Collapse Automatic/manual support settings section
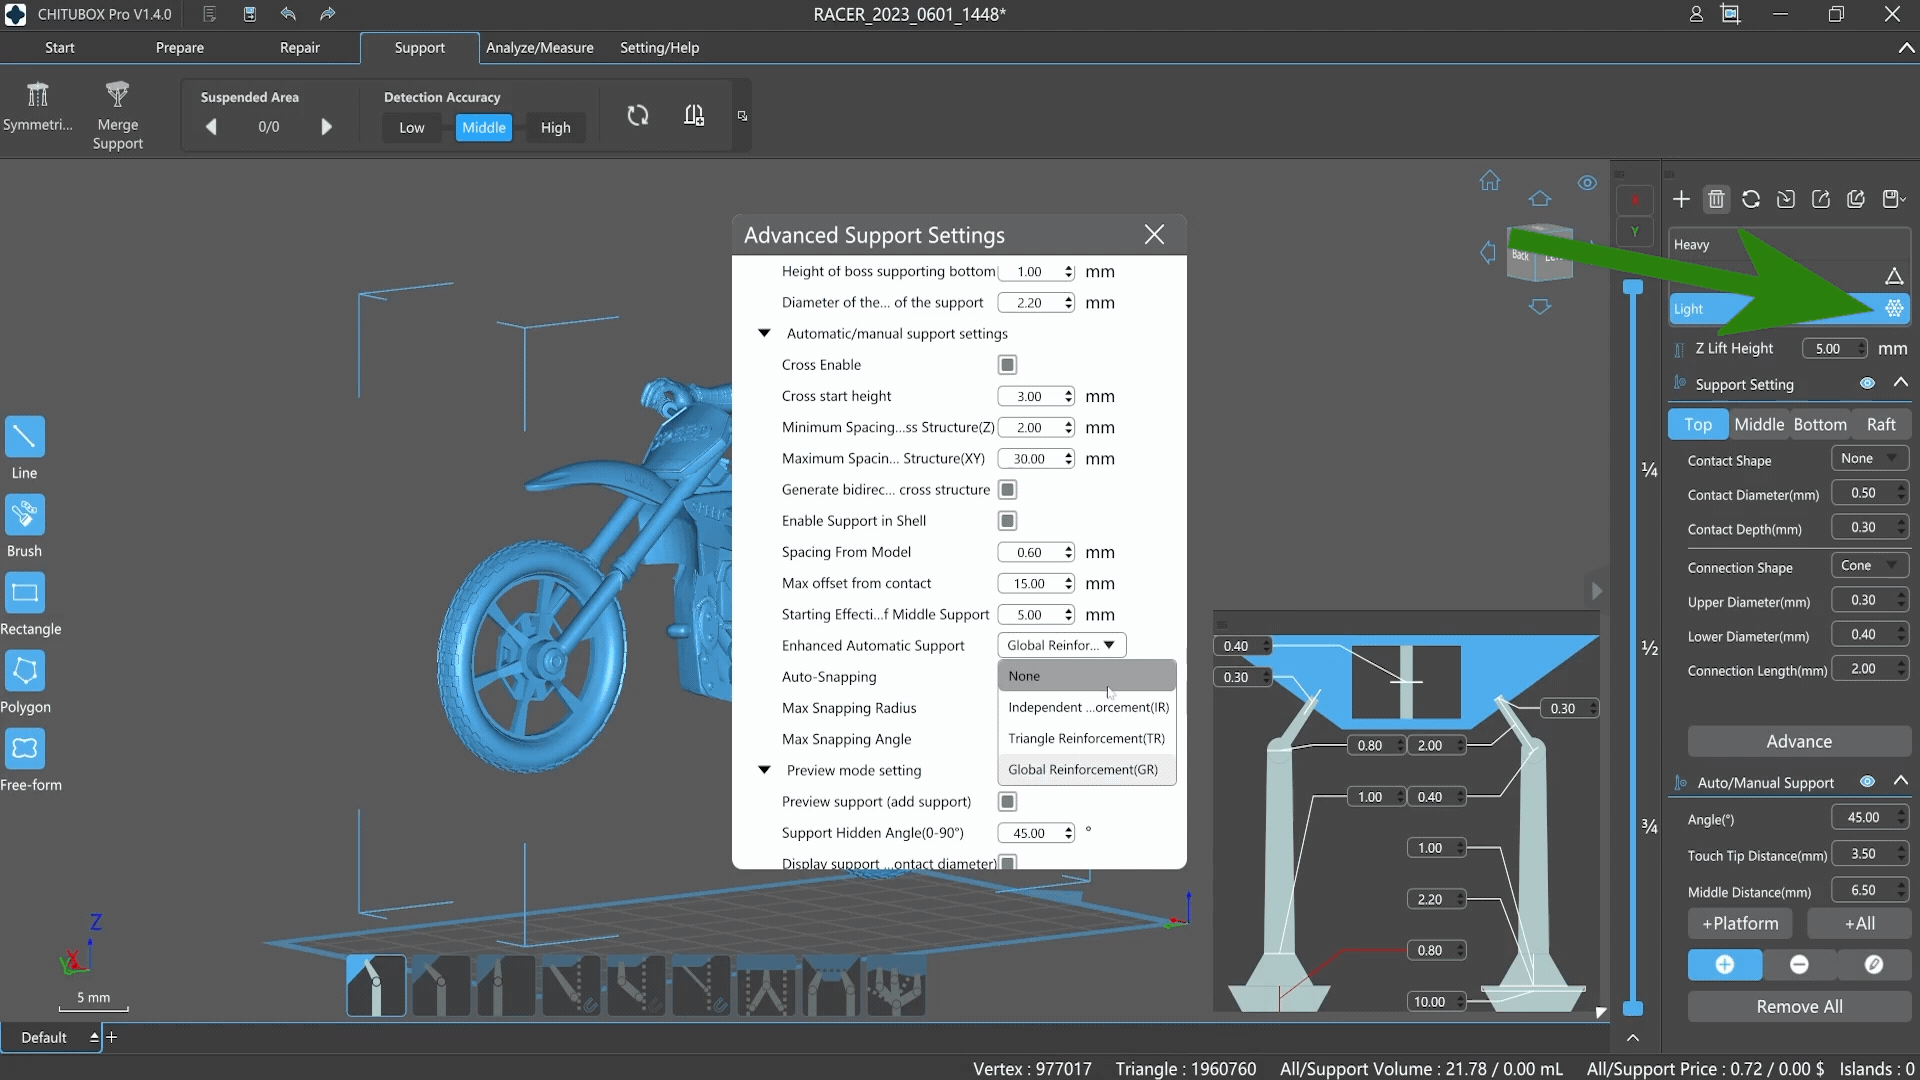This screenshot has width=1920, height=1080. 764,333
